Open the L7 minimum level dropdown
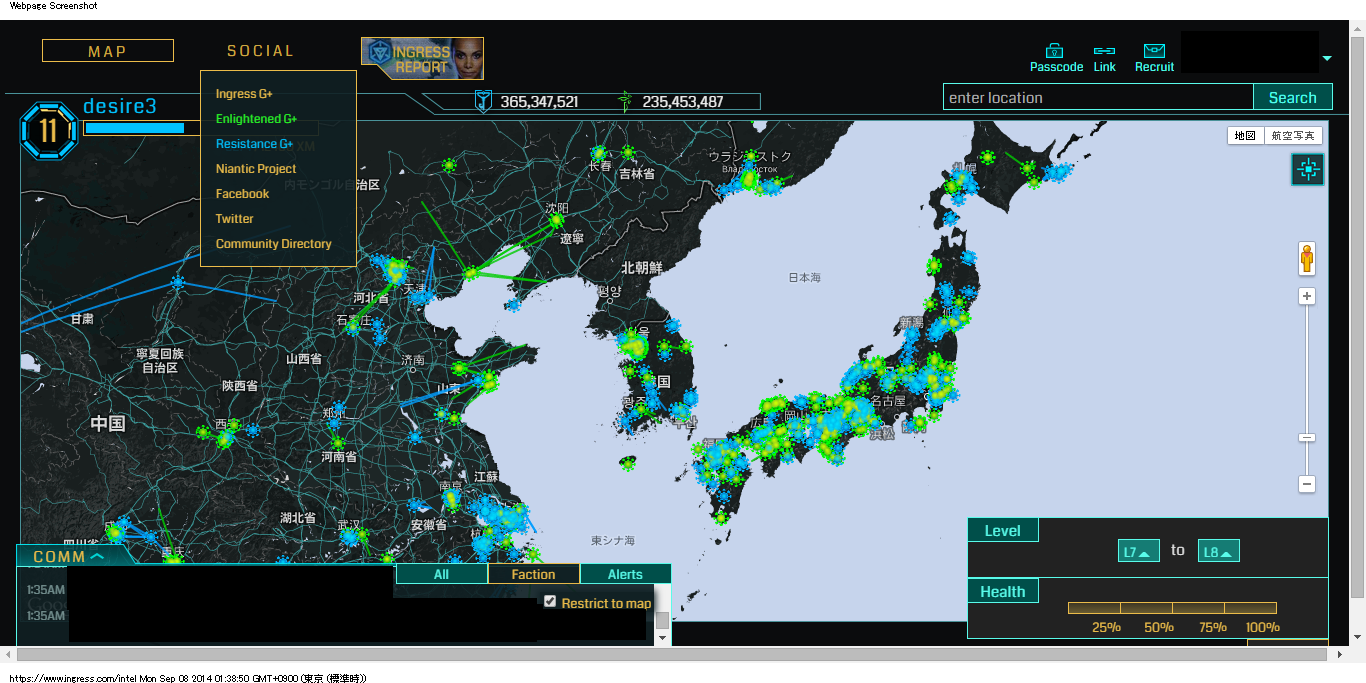Viewport: 1366px width, 683px height. [1139, 551]
